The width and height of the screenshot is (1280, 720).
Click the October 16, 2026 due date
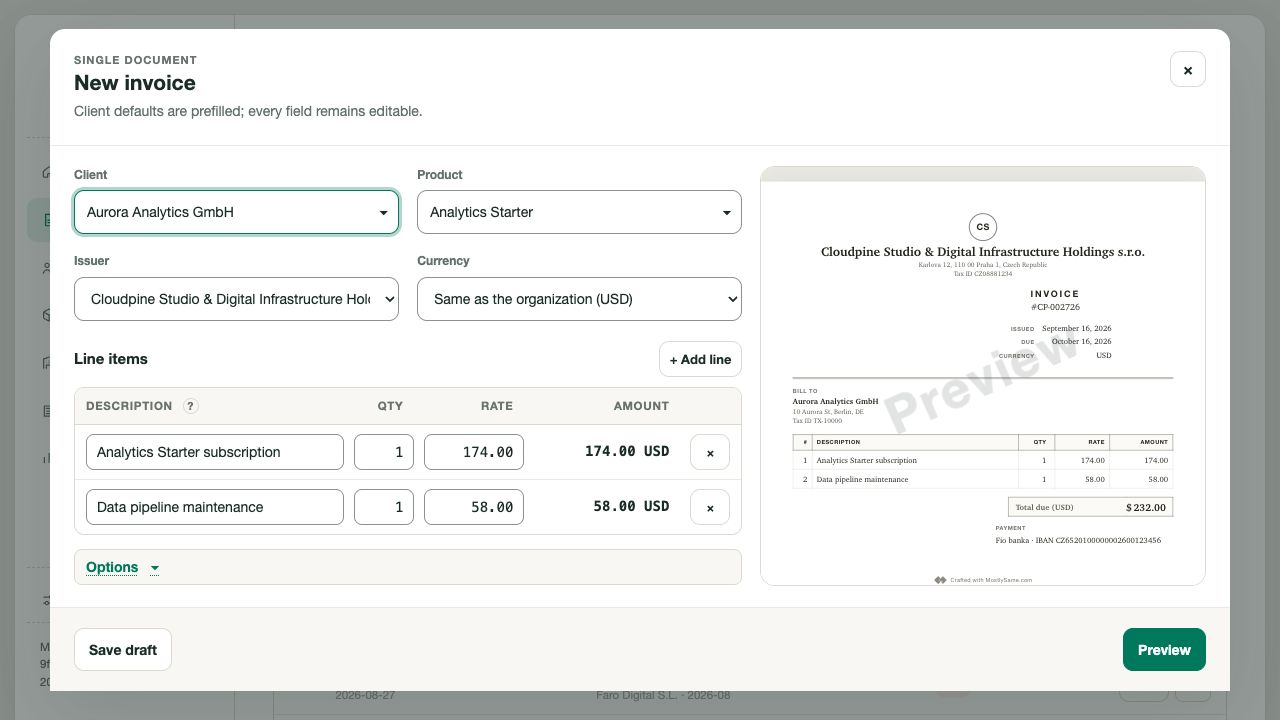click(x=1081, y=341)
